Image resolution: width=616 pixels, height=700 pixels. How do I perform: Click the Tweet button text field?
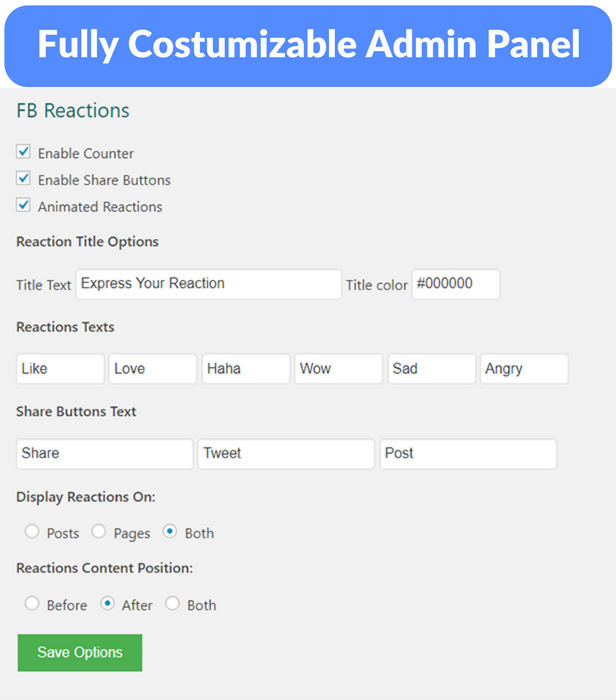285,454
